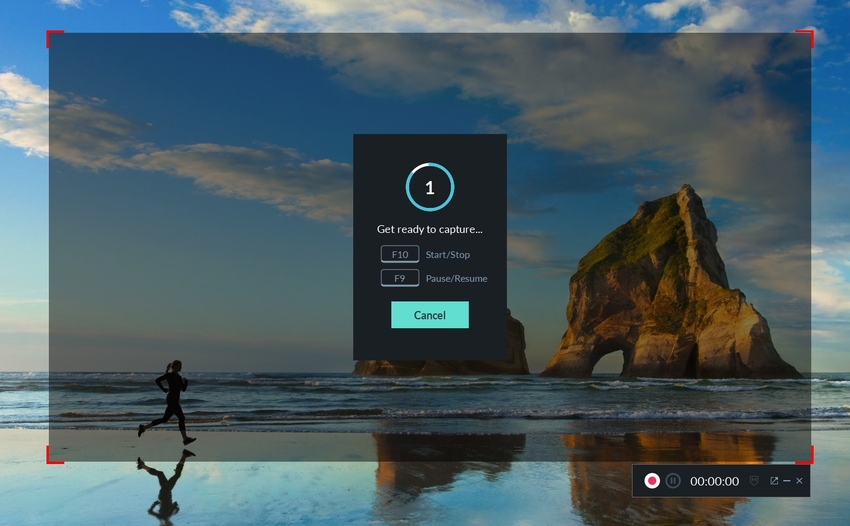Image resolution: width=850 pixels, height=526 pixels.
Task: Open the expand window arrow icon
Action: click(x=774, y=480)
